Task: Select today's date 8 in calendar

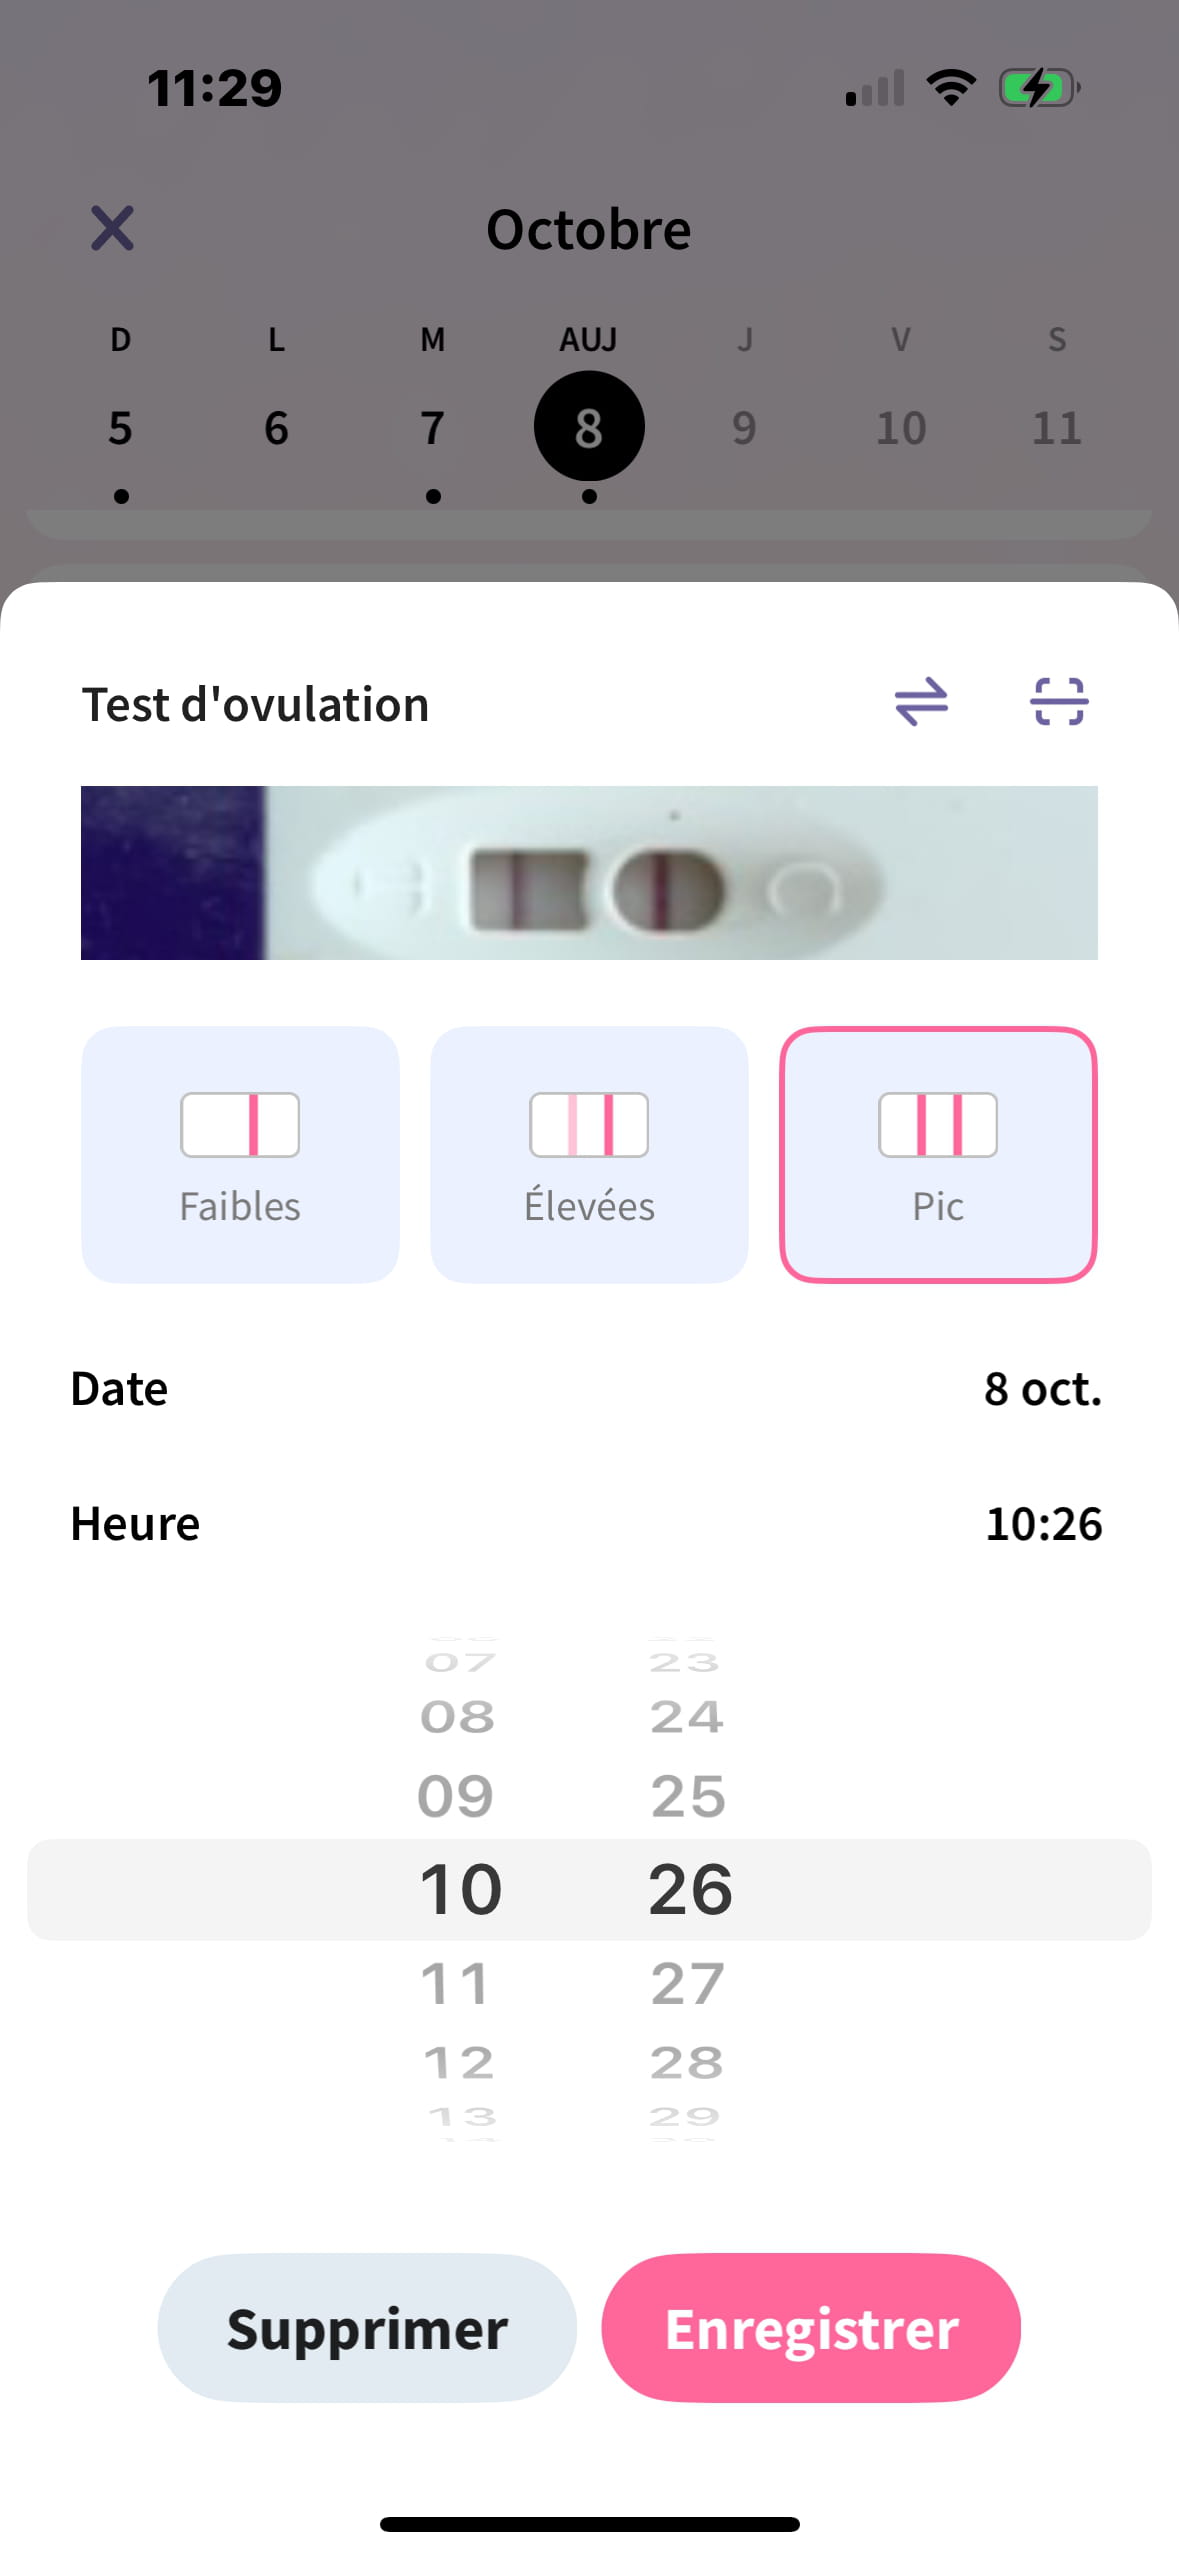Action: (x=589, y=427)
